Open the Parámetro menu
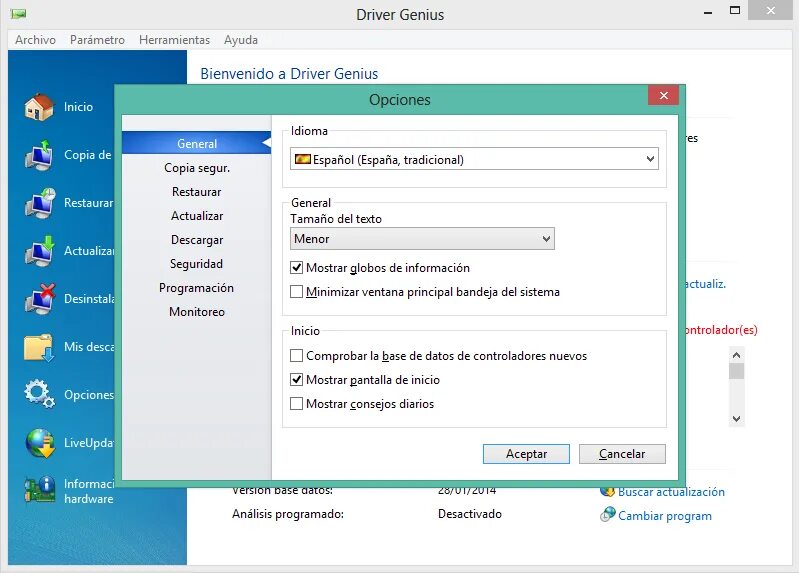 coord(97,40)
